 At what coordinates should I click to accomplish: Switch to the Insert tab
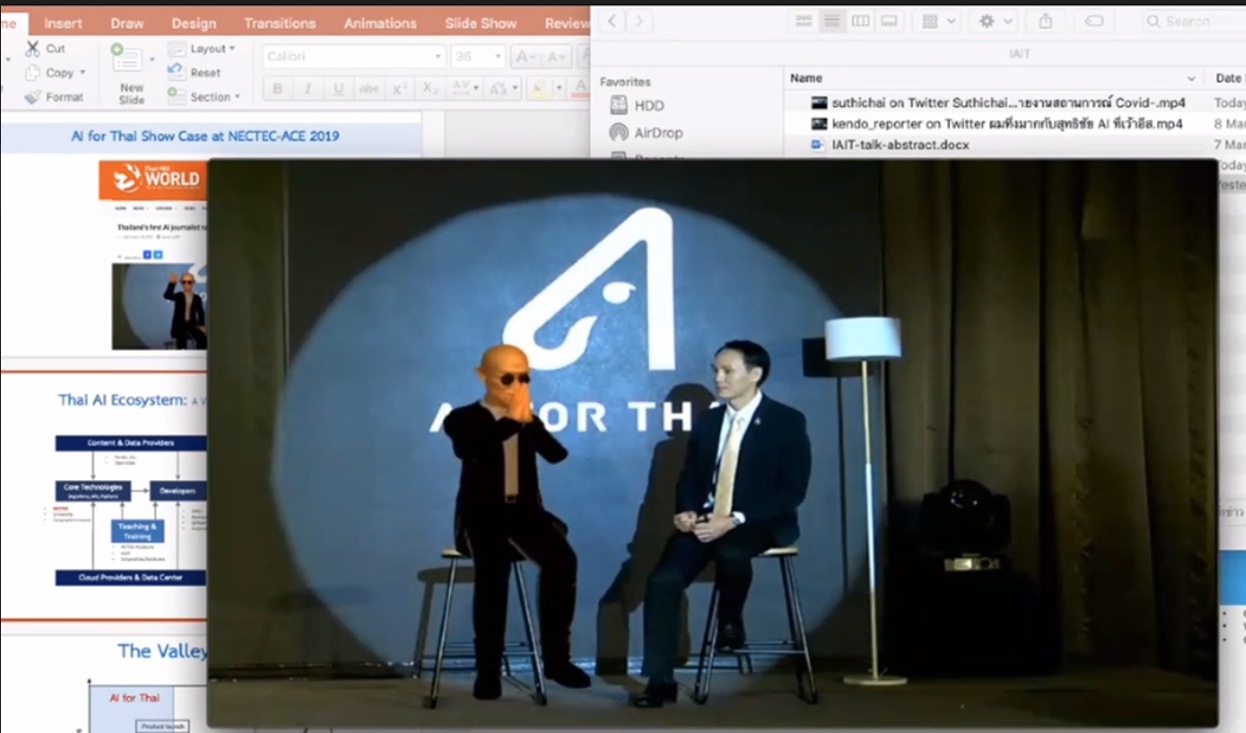pos(63,23)
